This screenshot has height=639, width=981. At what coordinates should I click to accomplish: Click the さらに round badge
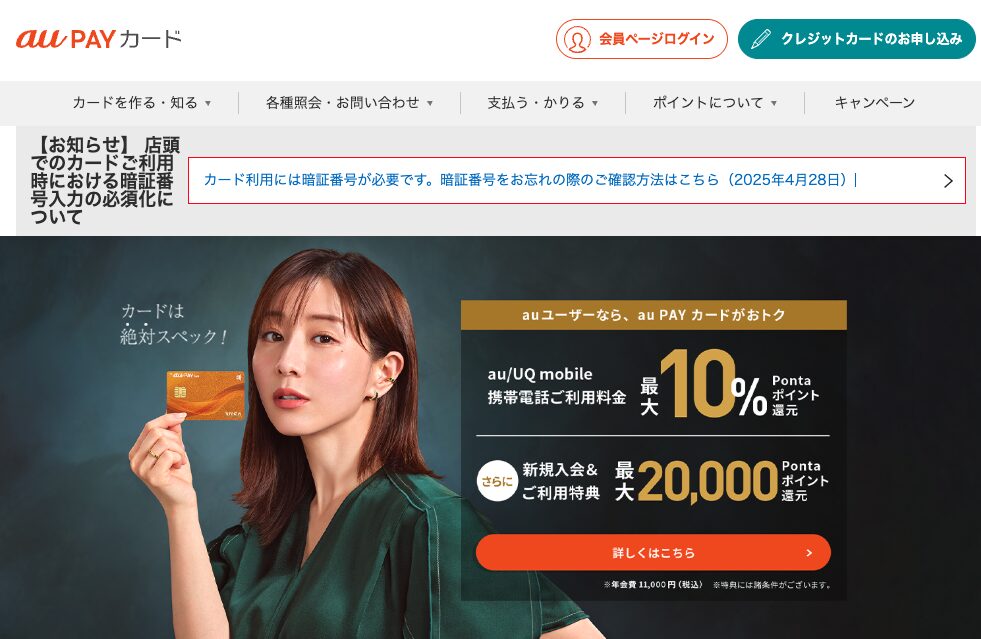pos(497,481)
